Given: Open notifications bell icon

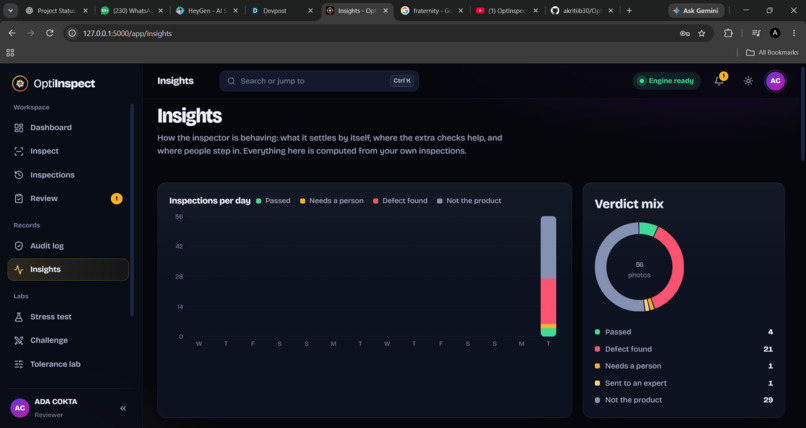Looking at the screenshot, I should [719, 81].
